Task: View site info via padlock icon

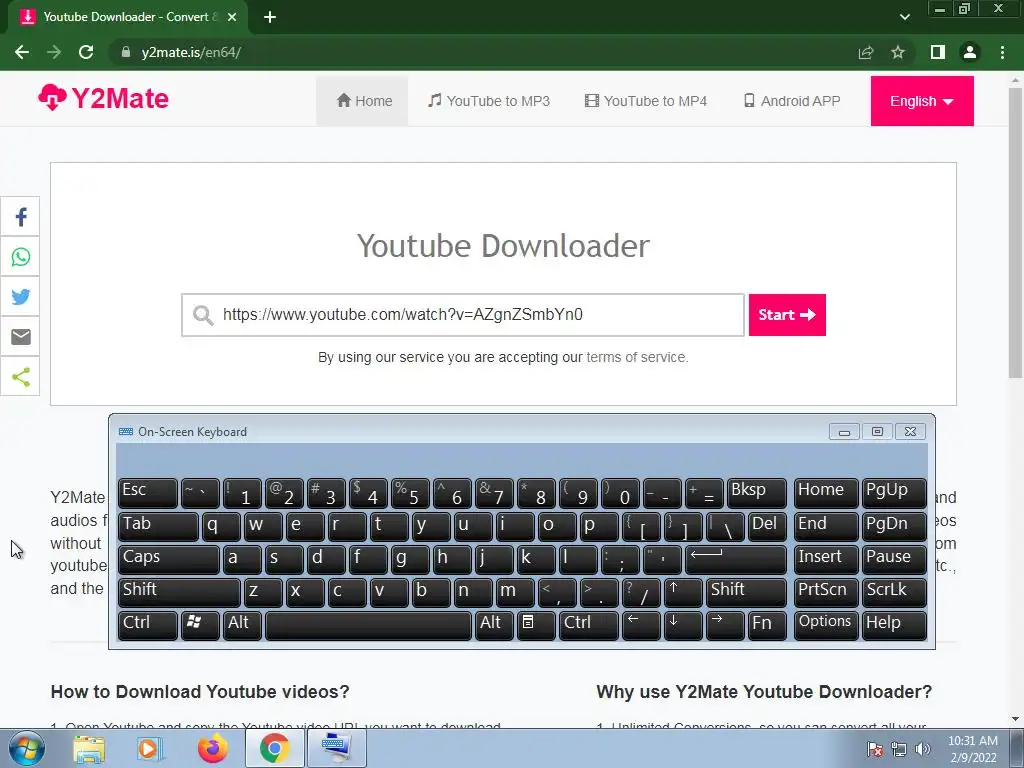Action: [x=126, y=52]
